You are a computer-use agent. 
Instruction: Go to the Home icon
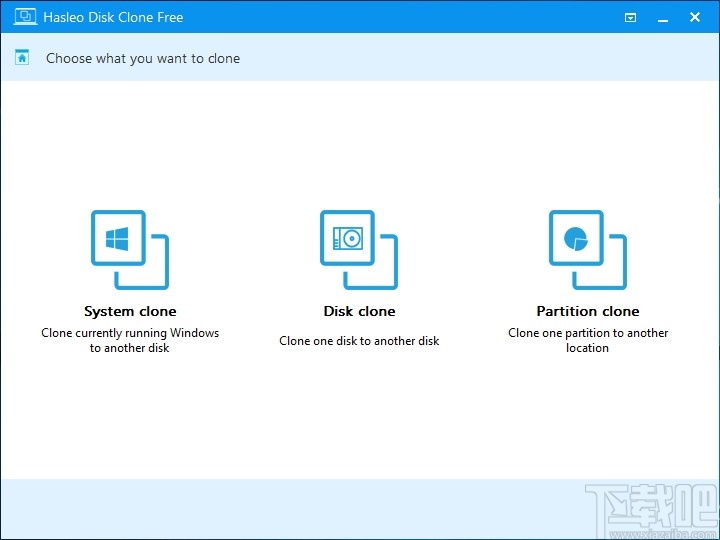click(x=22, y=57)
